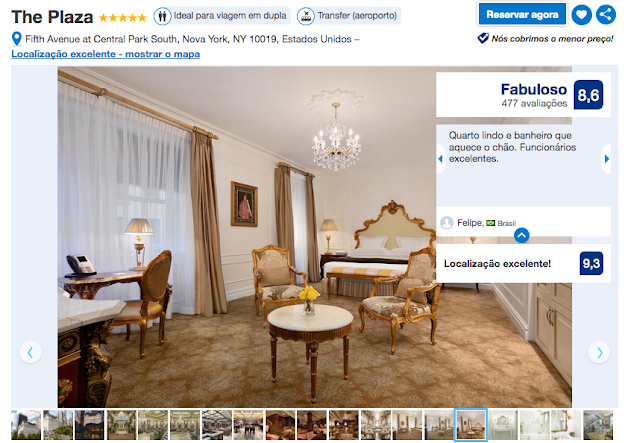The image size is (640, 443).
Task: Click Reservar agora button
Action: (x=522, y=15)
